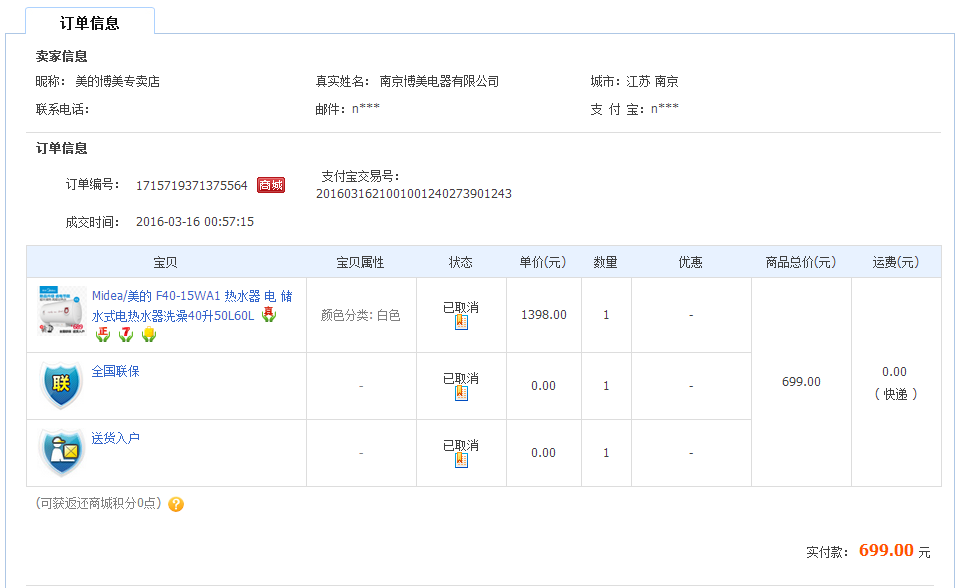Screen dimensions: 955x588
Task: Click the 宝贝属性 column header
Action: [x=361, y=262]
